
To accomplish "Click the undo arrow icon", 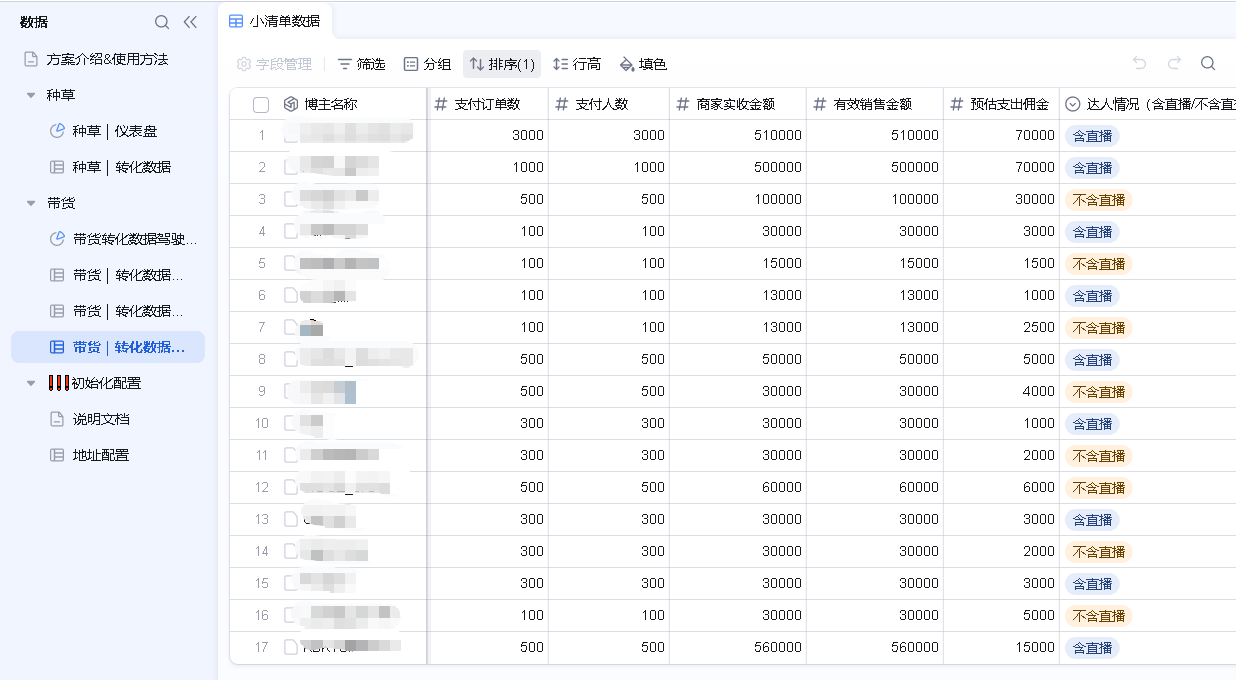I will tap(1139, 64).
